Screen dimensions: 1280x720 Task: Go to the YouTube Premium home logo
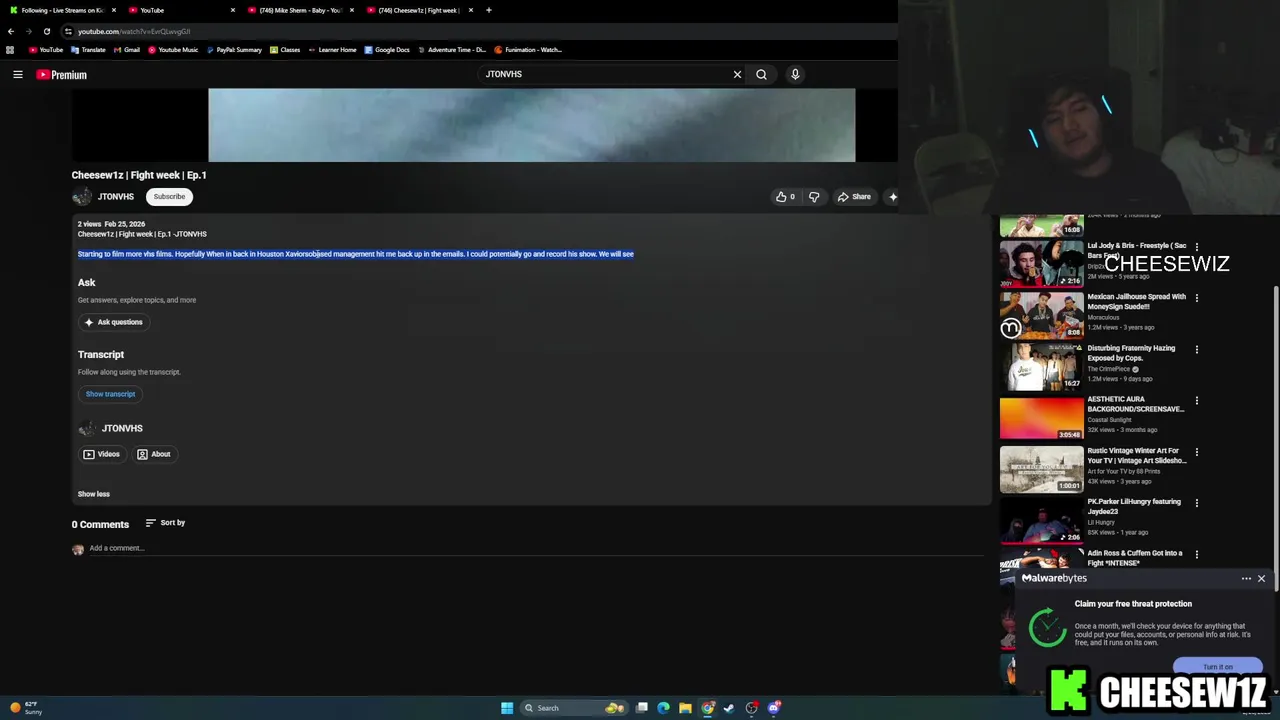point(62,74)
